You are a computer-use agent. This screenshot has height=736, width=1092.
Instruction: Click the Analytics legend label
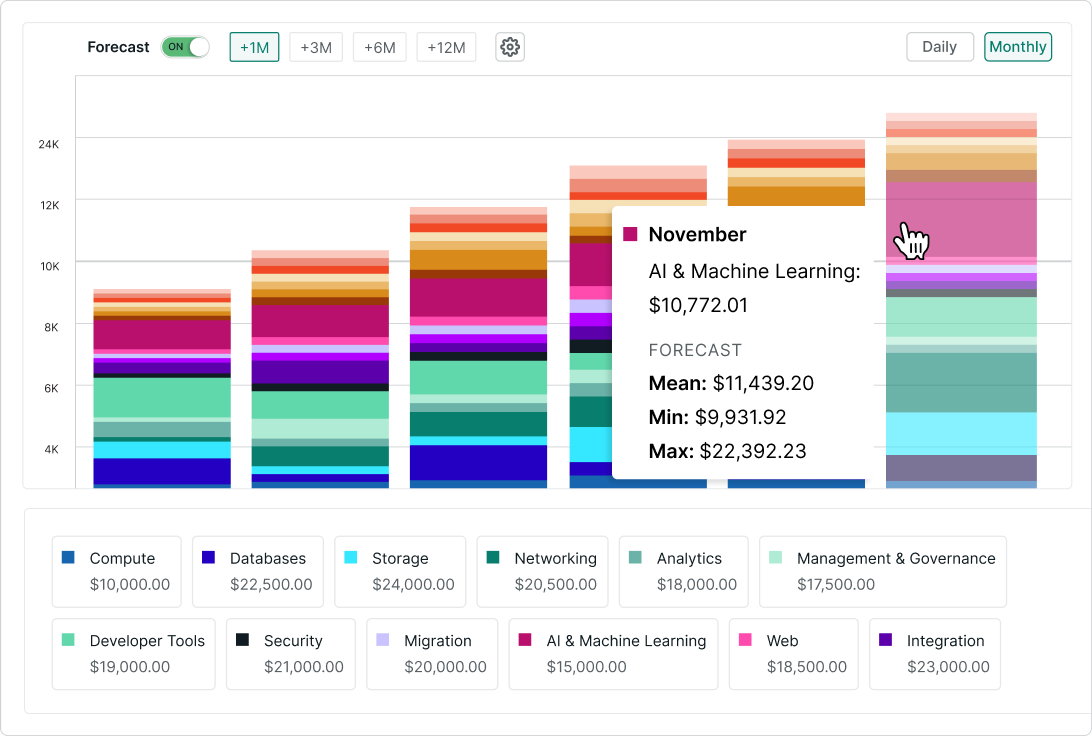click(x=689, y=558)
